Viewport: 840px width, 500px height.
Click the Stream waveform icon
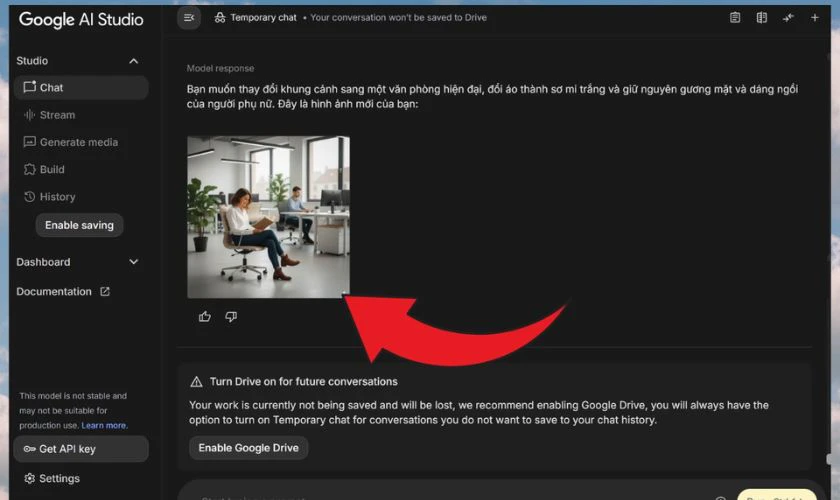[29, 115]
